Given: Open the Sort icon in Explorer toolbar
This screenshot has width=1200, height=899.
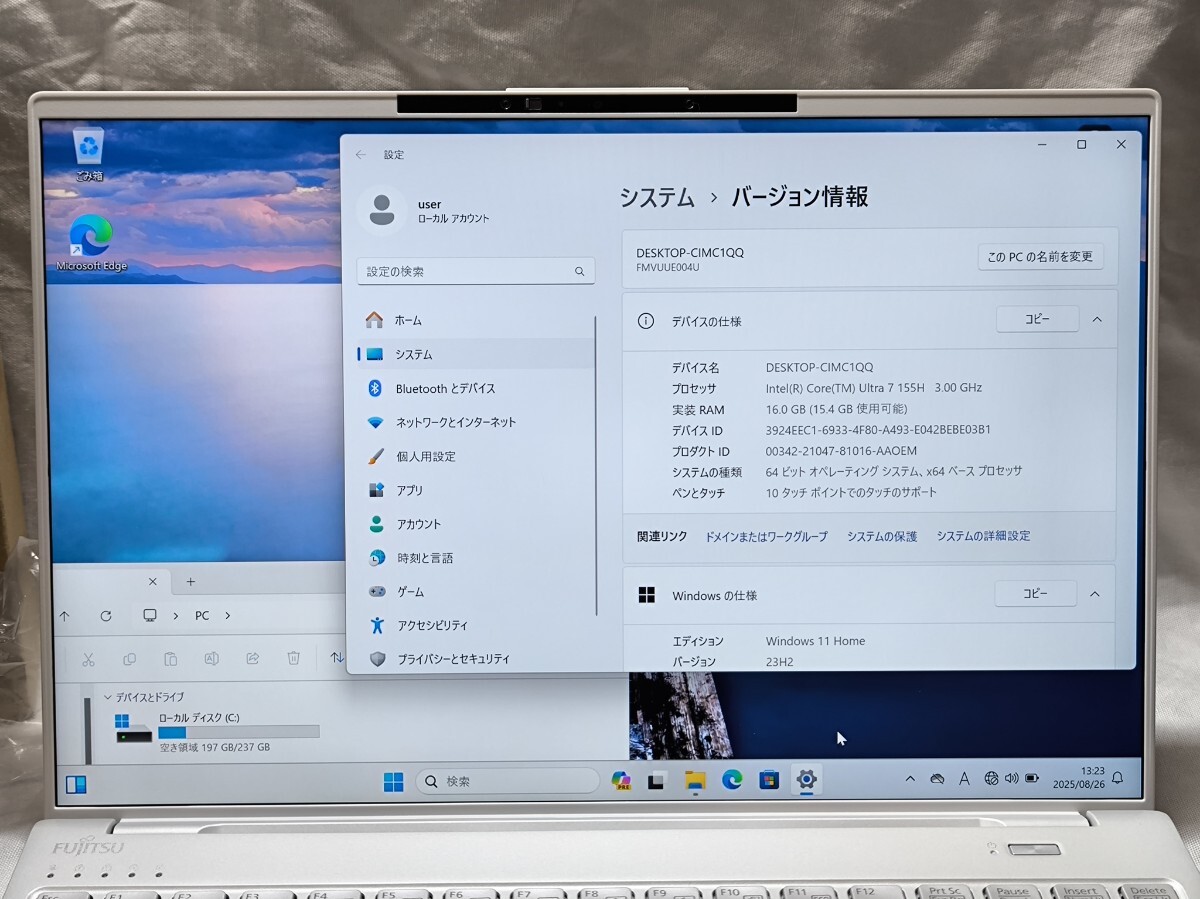Looking at the screenshot, I should coord(336,658).
